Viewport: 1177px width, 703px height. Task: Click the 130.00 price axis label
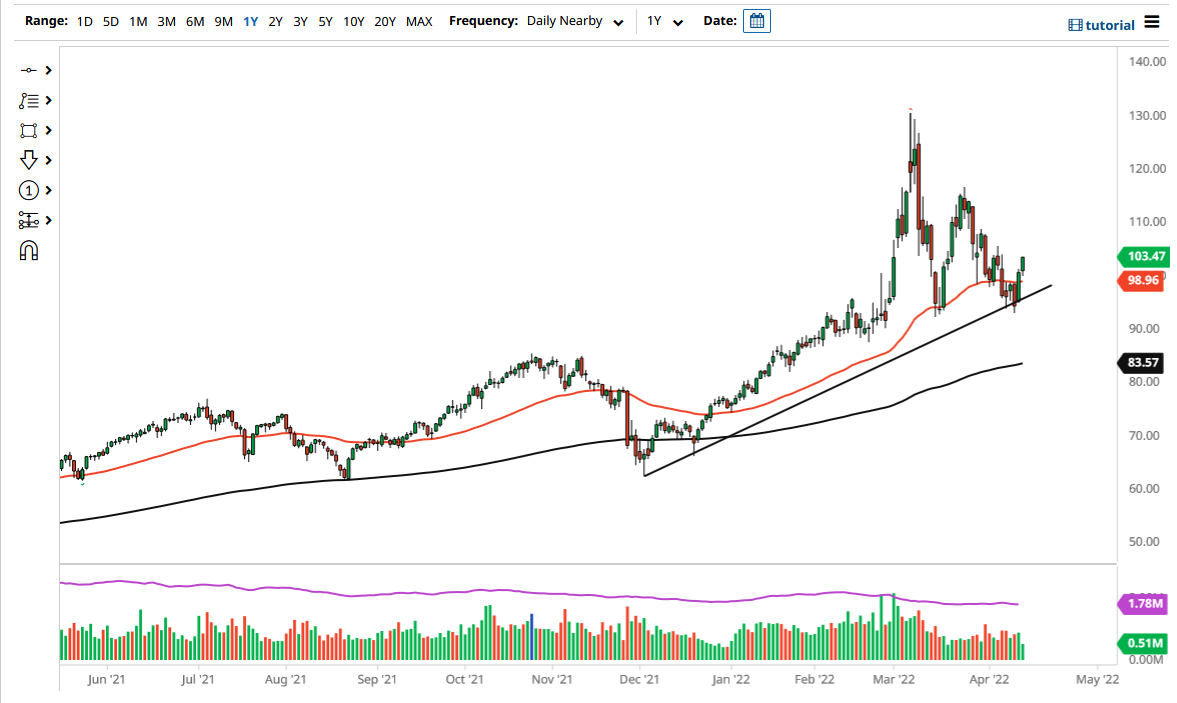(x=1147, y=116)
